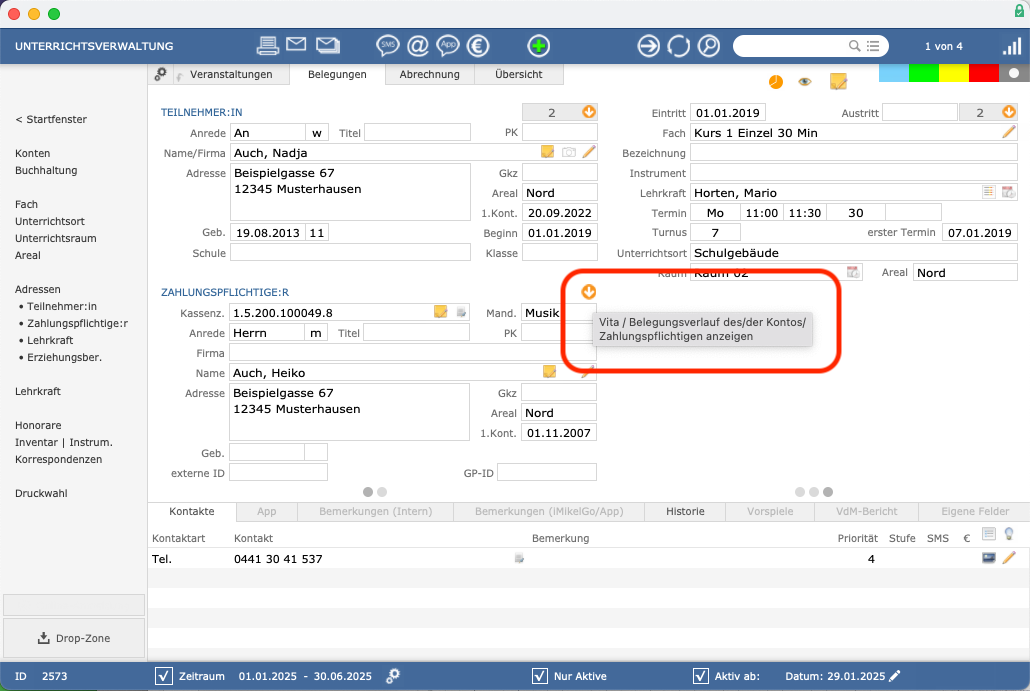Click the stacked envelopes serial letter icon

click(328, 45)
